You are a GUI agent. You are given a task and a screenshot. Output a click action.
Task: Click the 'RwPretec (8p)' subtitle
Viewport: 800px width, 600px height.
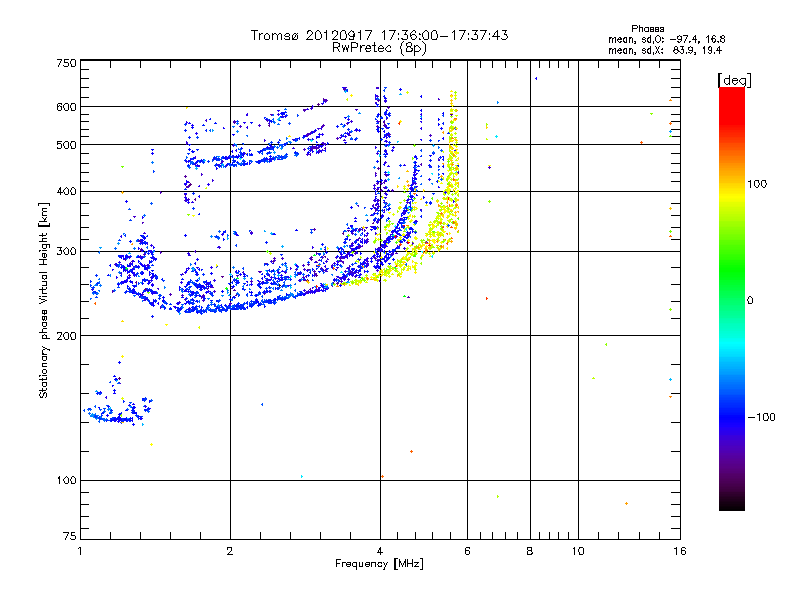[379, 48]
